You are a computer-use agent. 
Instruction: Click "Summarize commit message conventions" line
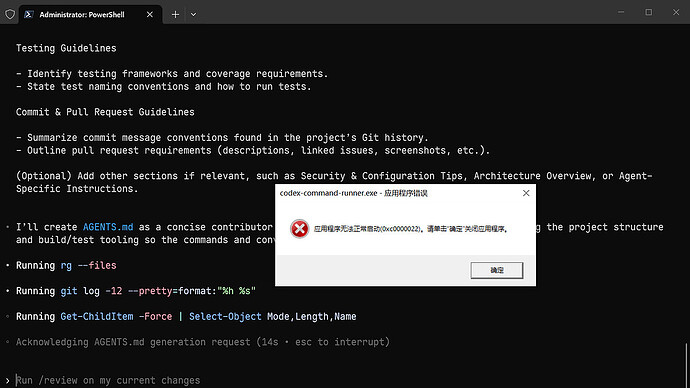click(222, 137)
